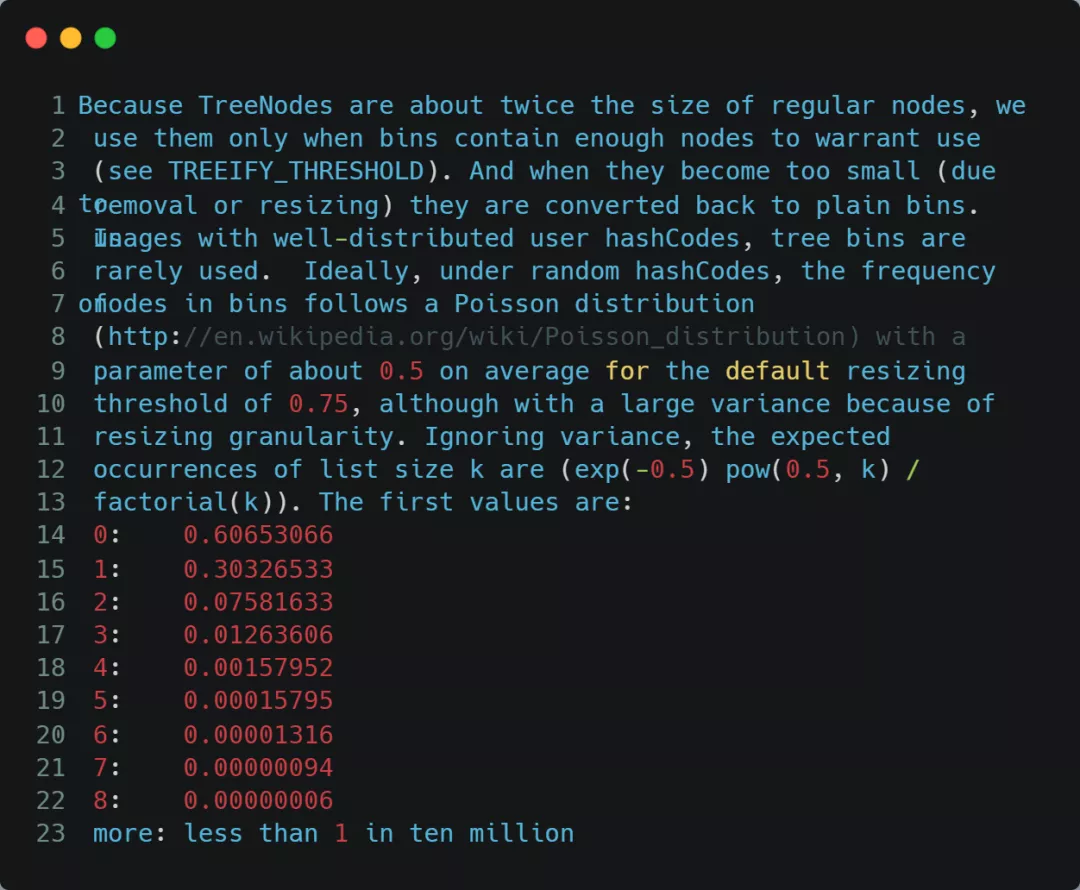Screen dimensions: 1080x890
Task: Click the words Poisson distribution on line 7
Action: 604,304
